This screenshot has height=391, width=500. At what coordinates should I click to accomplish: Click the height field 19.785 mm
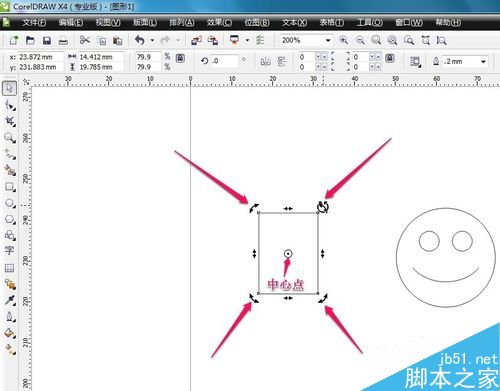click(101, 67)
